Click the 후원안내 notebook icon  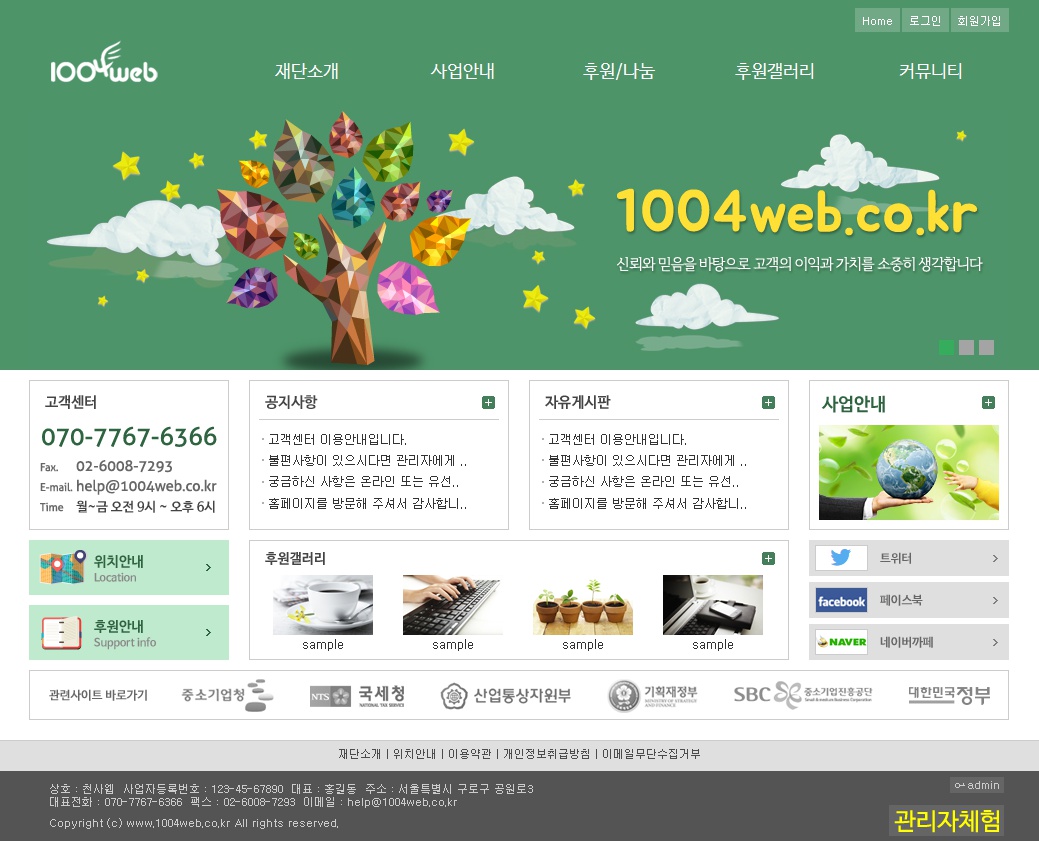[62, 632]
